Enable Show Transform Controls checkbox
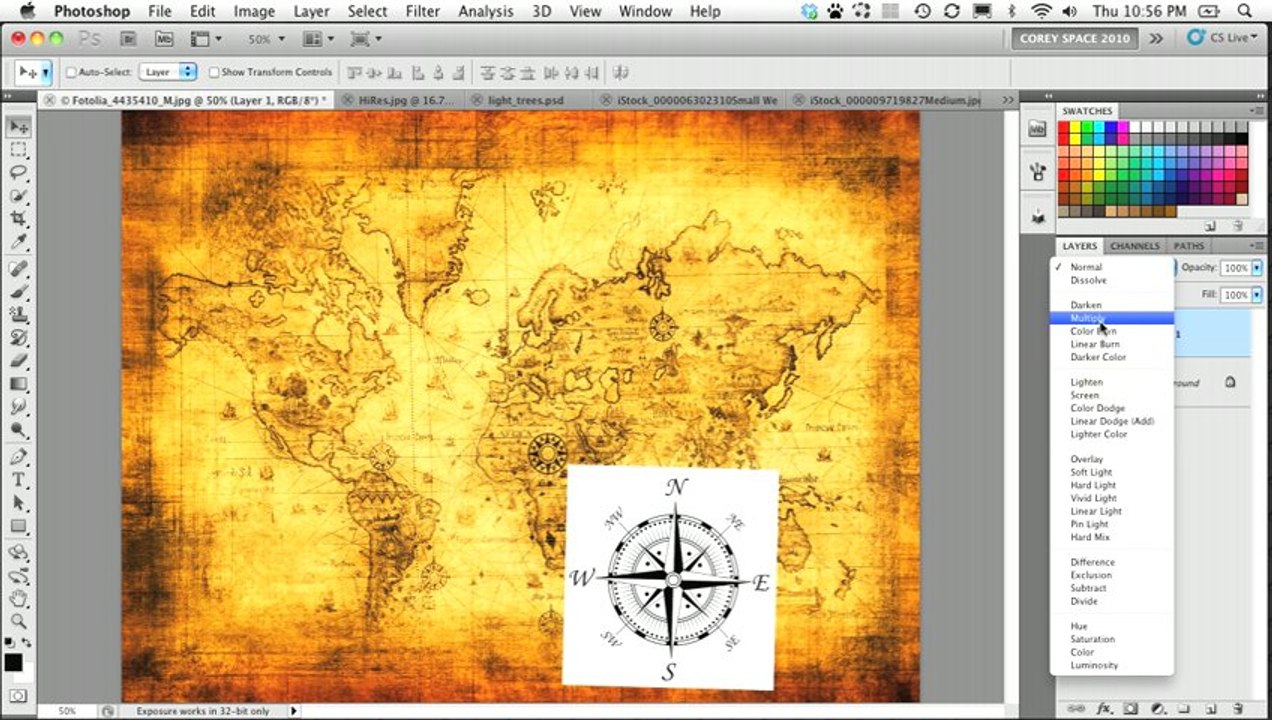The width and height of the screenshot is (1272, 720). (x=214, y=73)
